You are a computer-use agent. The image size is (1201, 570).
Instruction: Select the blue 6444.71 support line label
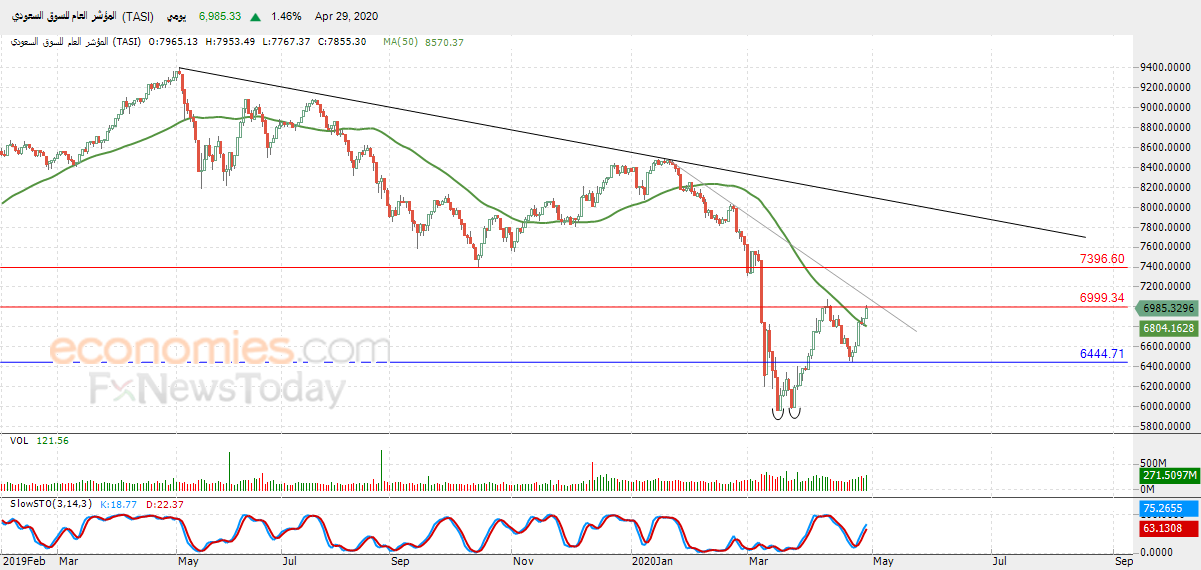(x=1102, y=354)
